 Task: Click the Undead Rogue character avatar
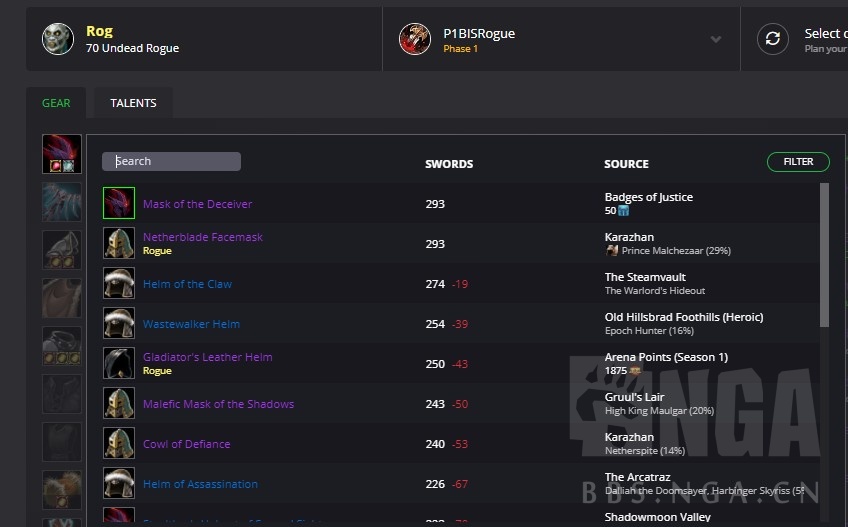click(x=58, y=39)
